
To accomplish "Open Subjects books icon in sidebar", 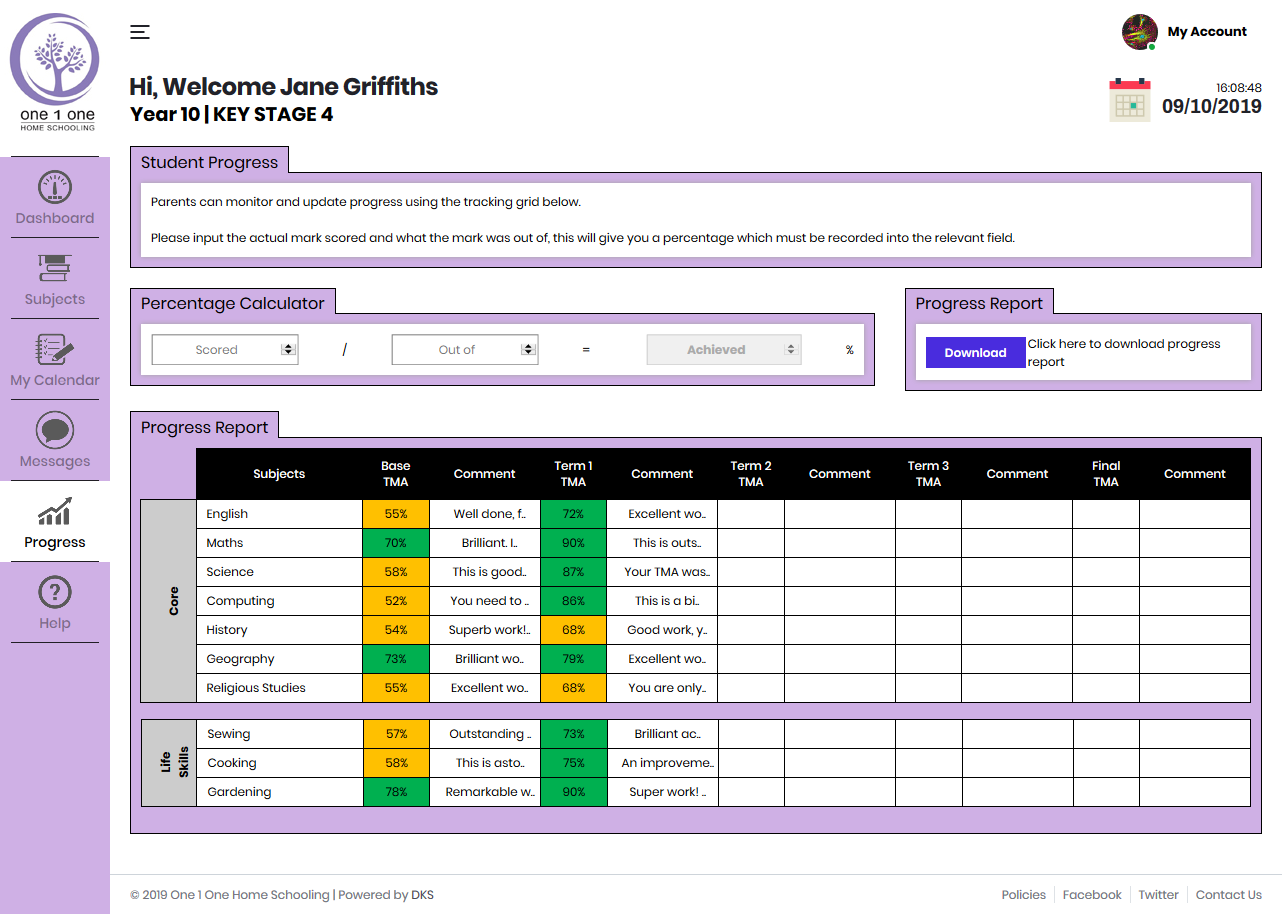I will 55,268.
